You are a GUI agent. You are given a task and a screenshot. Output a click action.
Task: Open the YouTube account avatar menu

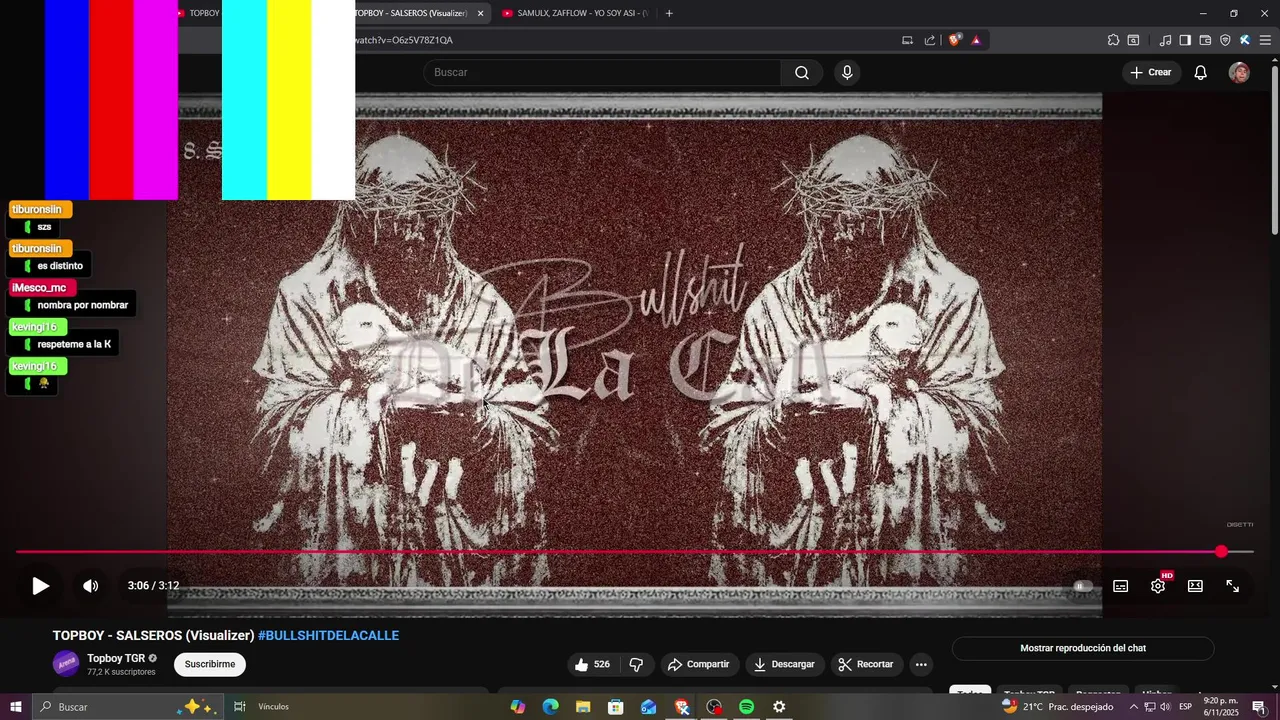(x=1239, y=72)
